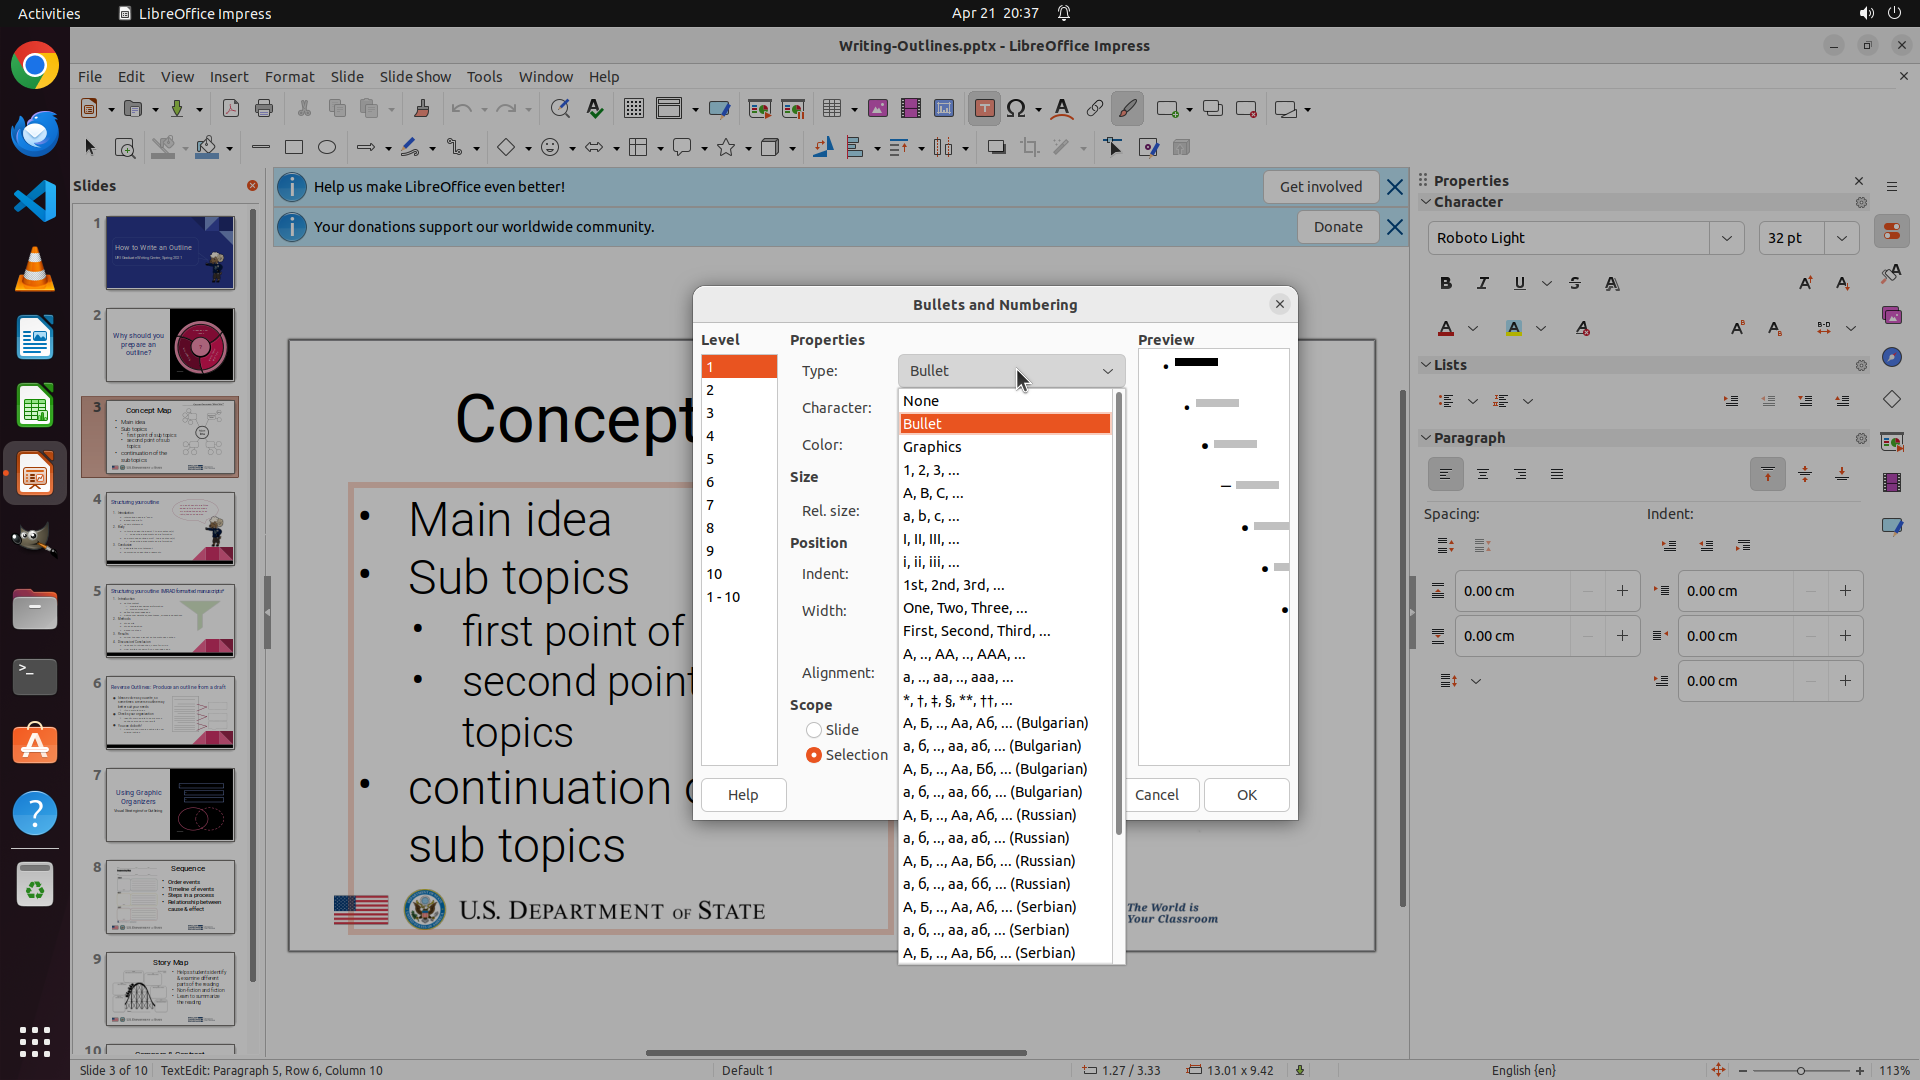The image size is (1920, 1080).
Task: Open the font name dropdown arrow
Action: pyautogui.click(x=1727, y=238)
